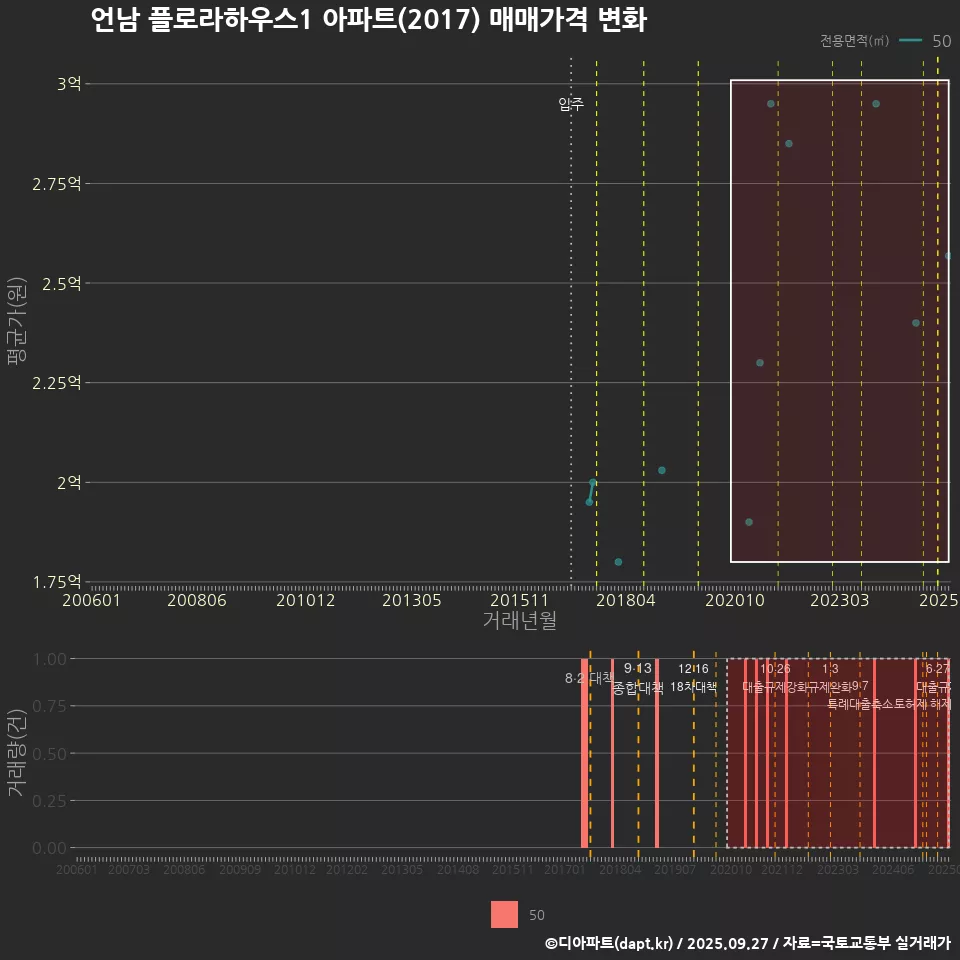Click the data point at 2.85억
Image resolution: width=960 pixels, height=960 pixels.
(x=789, y=144)
